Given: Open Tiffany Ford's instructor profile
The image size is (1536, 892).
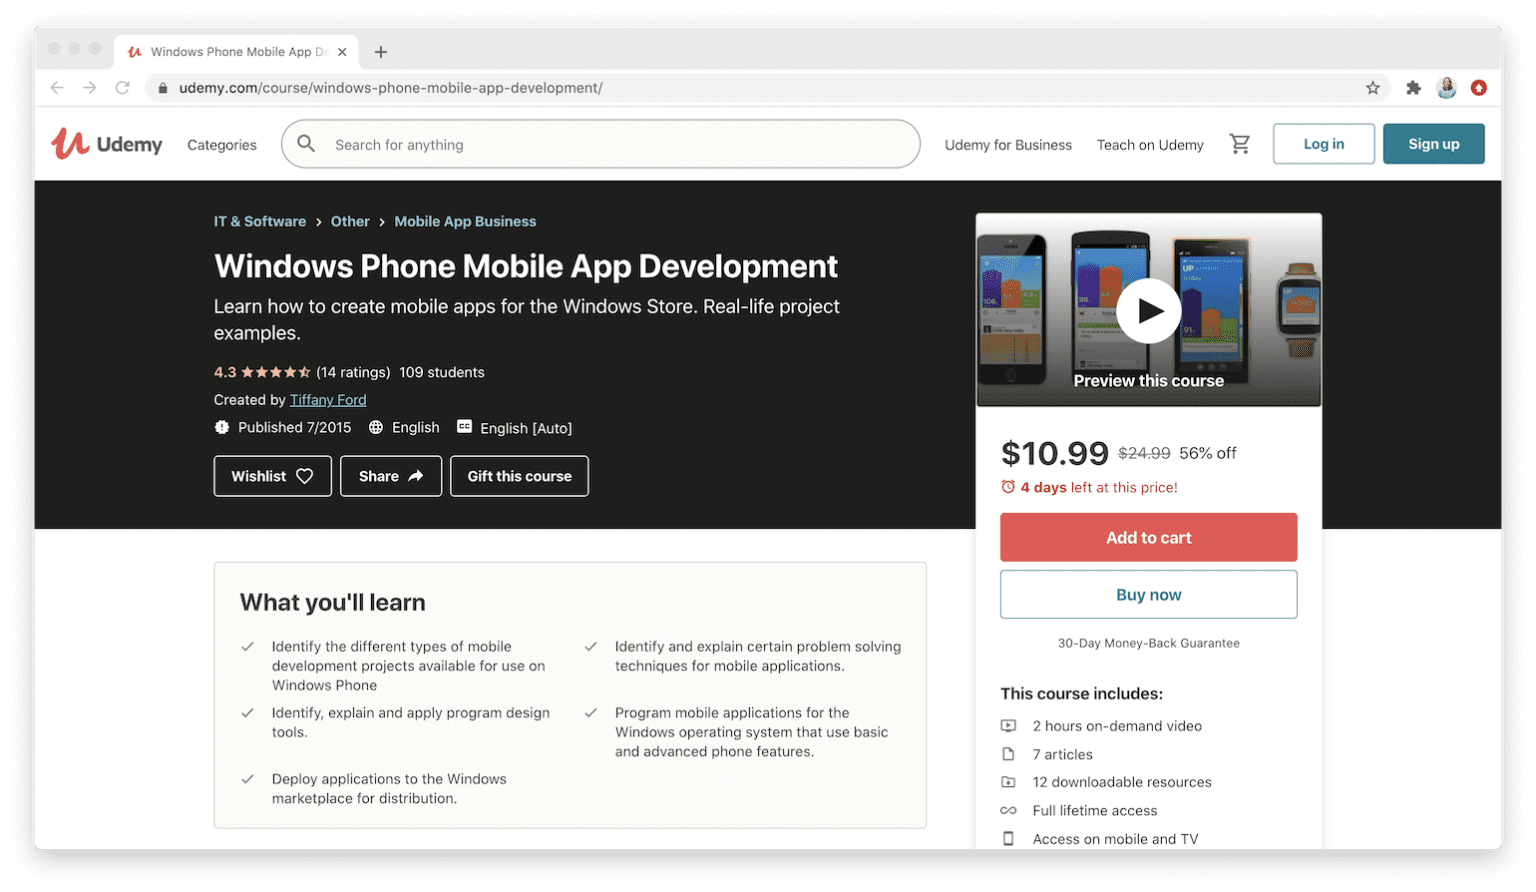Looking at the screenshot, I should [x=327, y=399].
